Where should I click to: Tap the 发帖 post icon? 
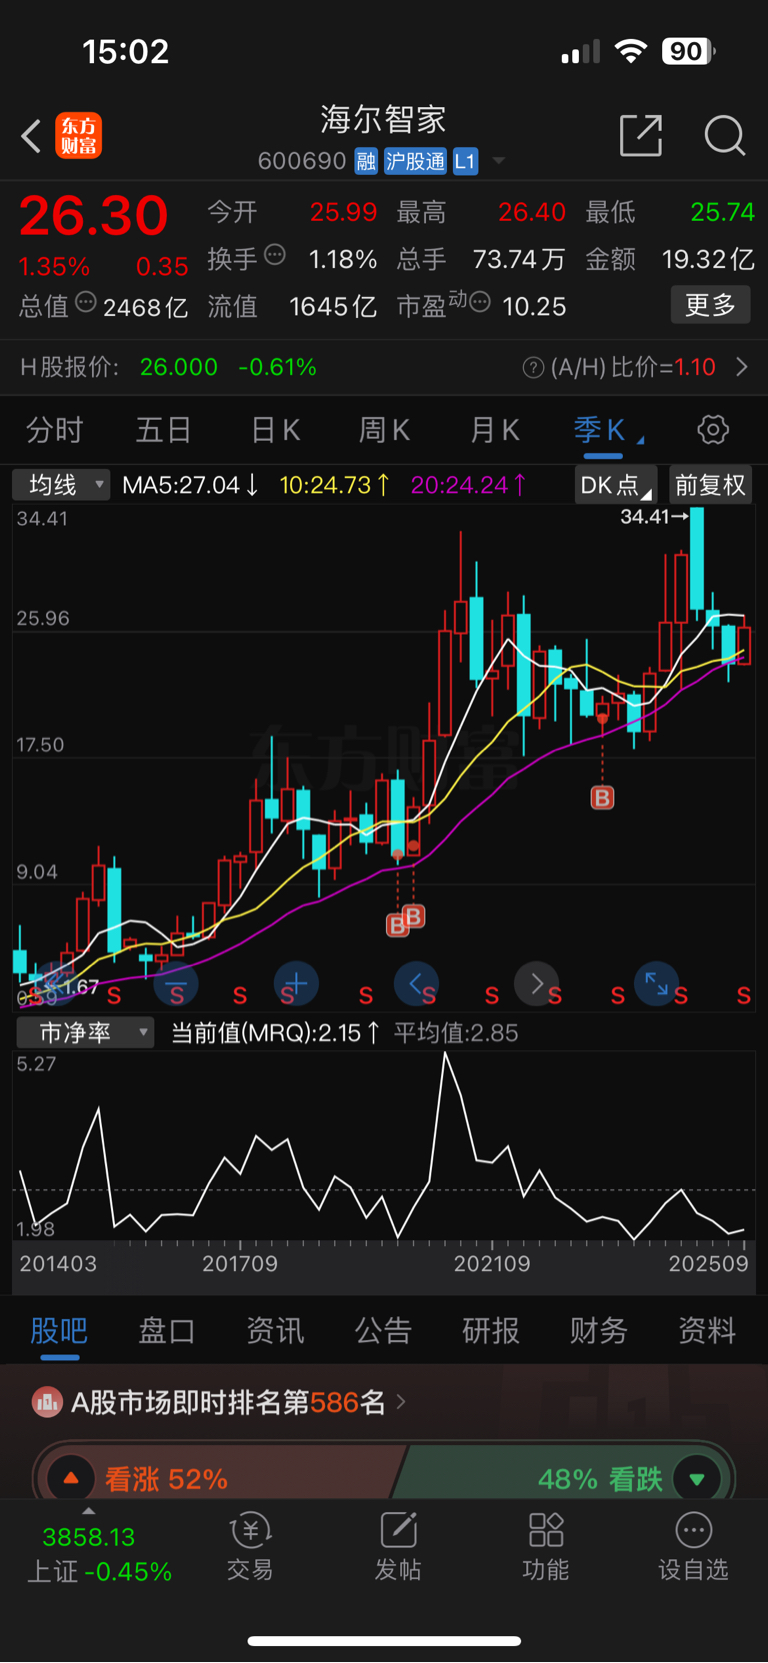[398, 1530]
